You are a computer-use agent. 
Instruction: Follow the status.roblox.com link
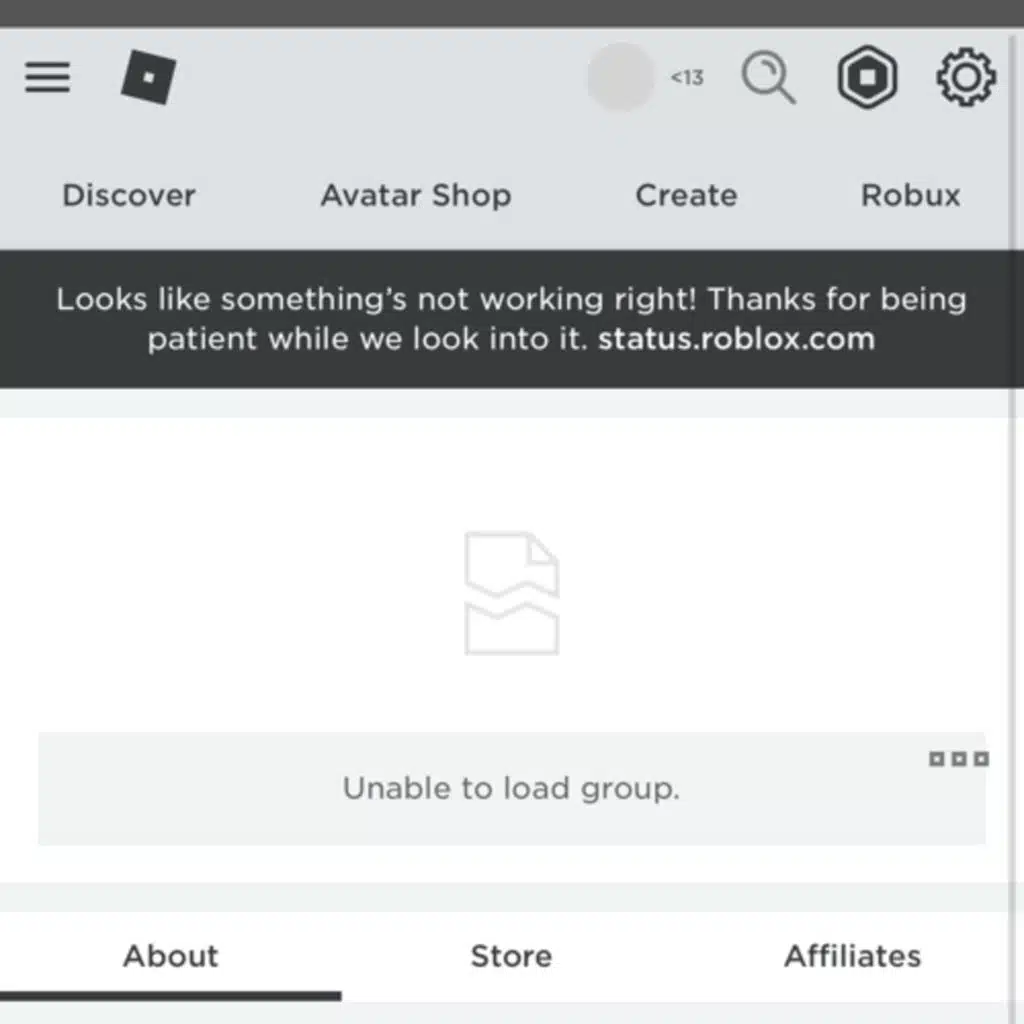(x=736, y=339)
